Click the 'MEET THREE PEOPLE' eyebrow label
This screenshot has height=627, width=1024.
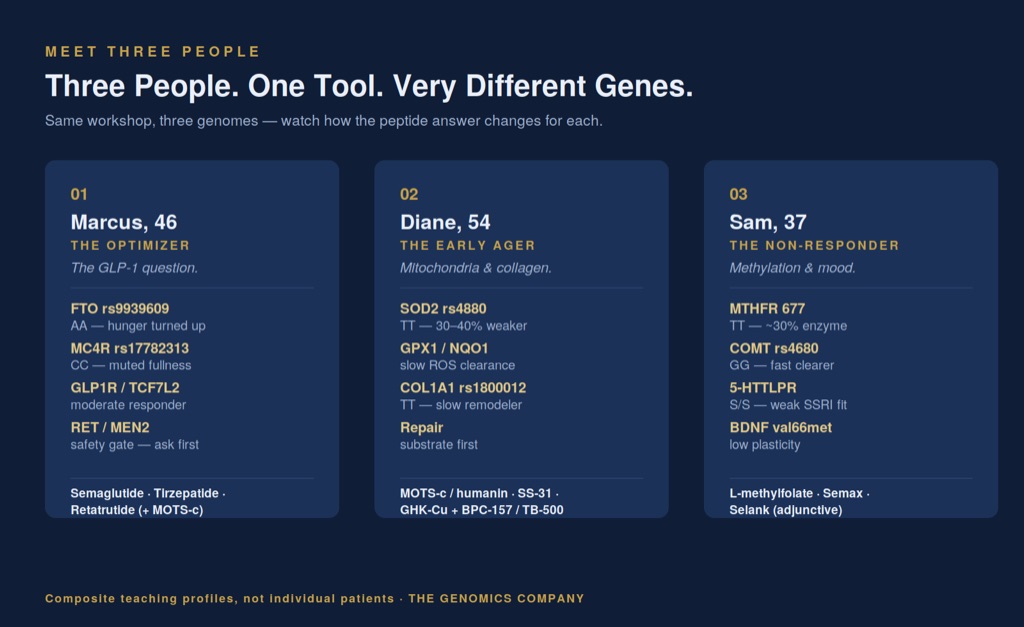(152, 52)
